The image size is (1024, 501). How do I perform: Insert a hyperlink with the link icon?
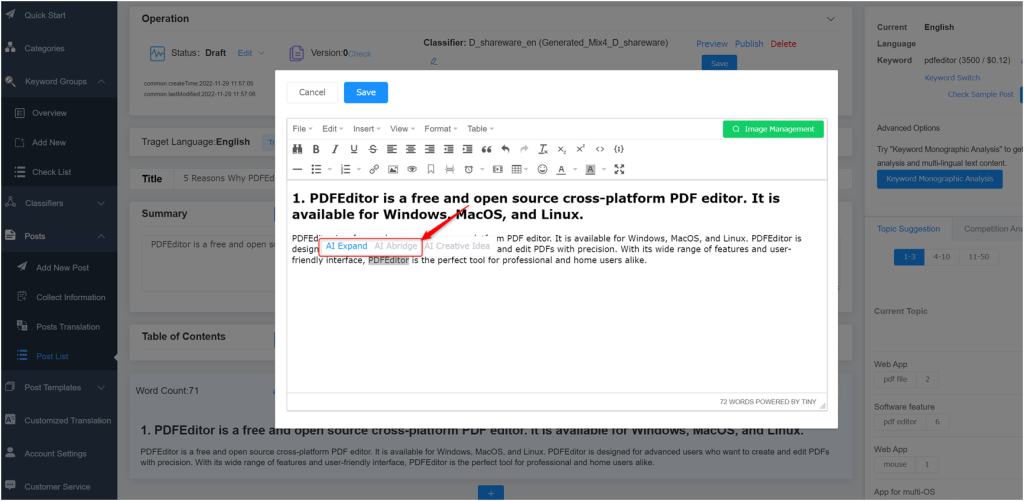374,169
